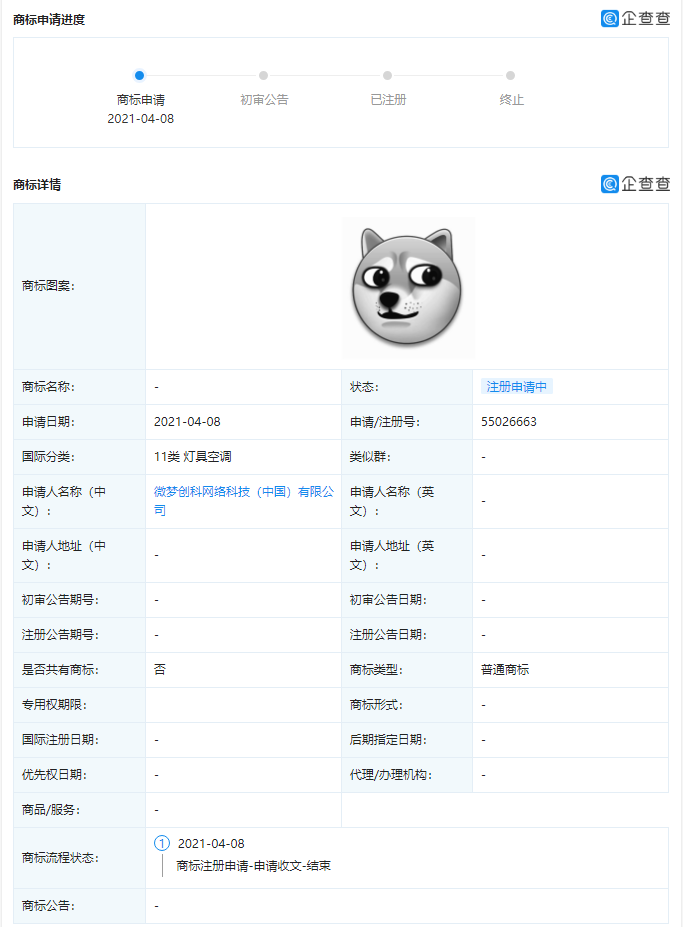Click the 否 value for 是否共有商标
Viewport: 683px width, 927px height.
pyautogui.click(x=160, y=670)
